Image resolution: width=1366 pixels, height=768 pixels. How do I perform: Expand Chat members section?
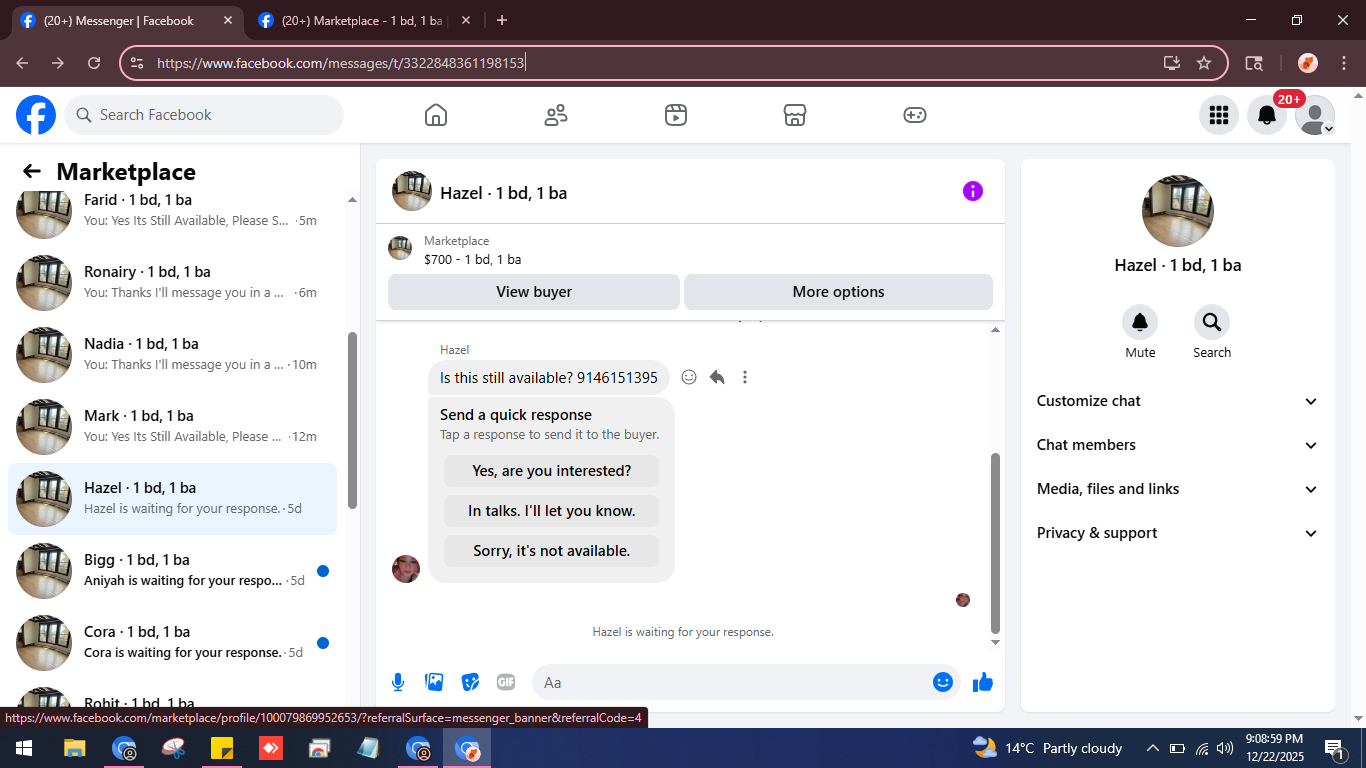(x=1178, y=445)
